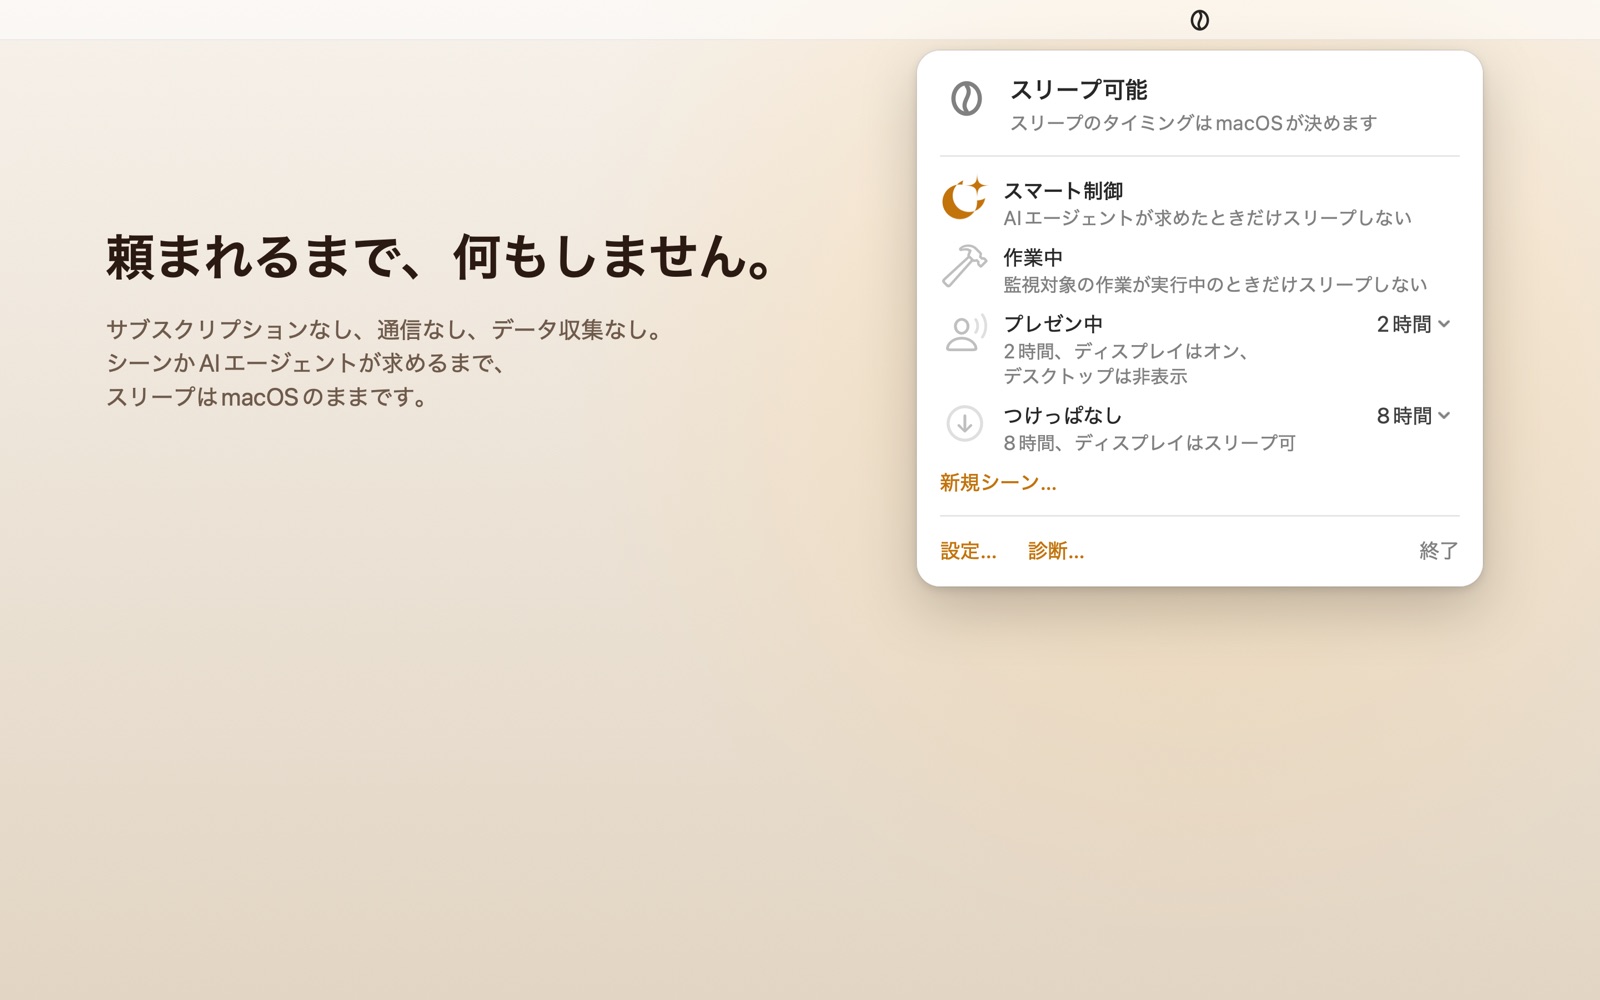Click the bean icon beside スリープ可能
The image size is (1600, 1000).
(966, 98)
